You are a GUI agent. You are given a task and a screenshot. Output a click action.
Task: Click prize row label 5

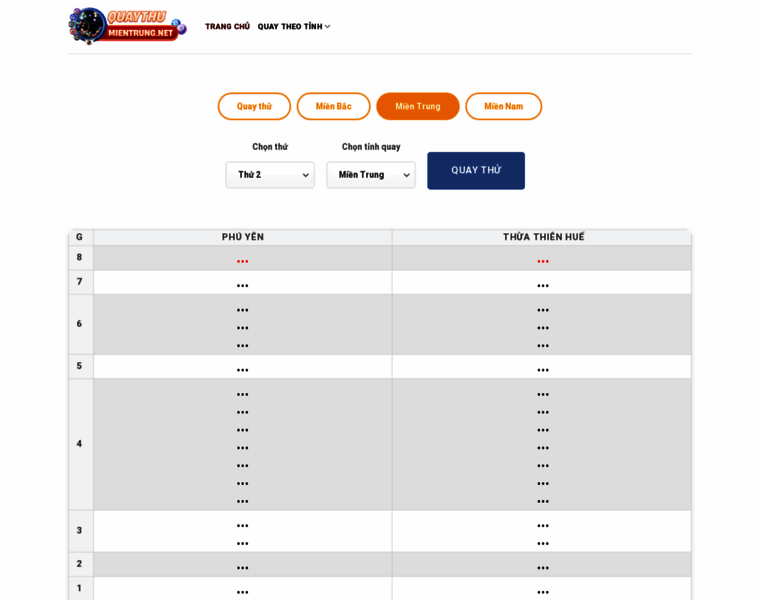tap(79, 366)
